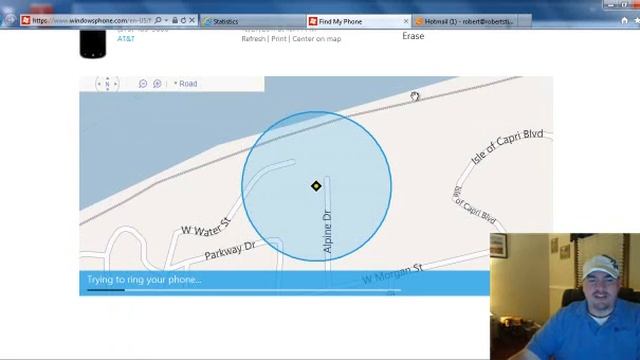Focus the windowsphone.com URL field
640x360 pixels.
pos(91,20)
